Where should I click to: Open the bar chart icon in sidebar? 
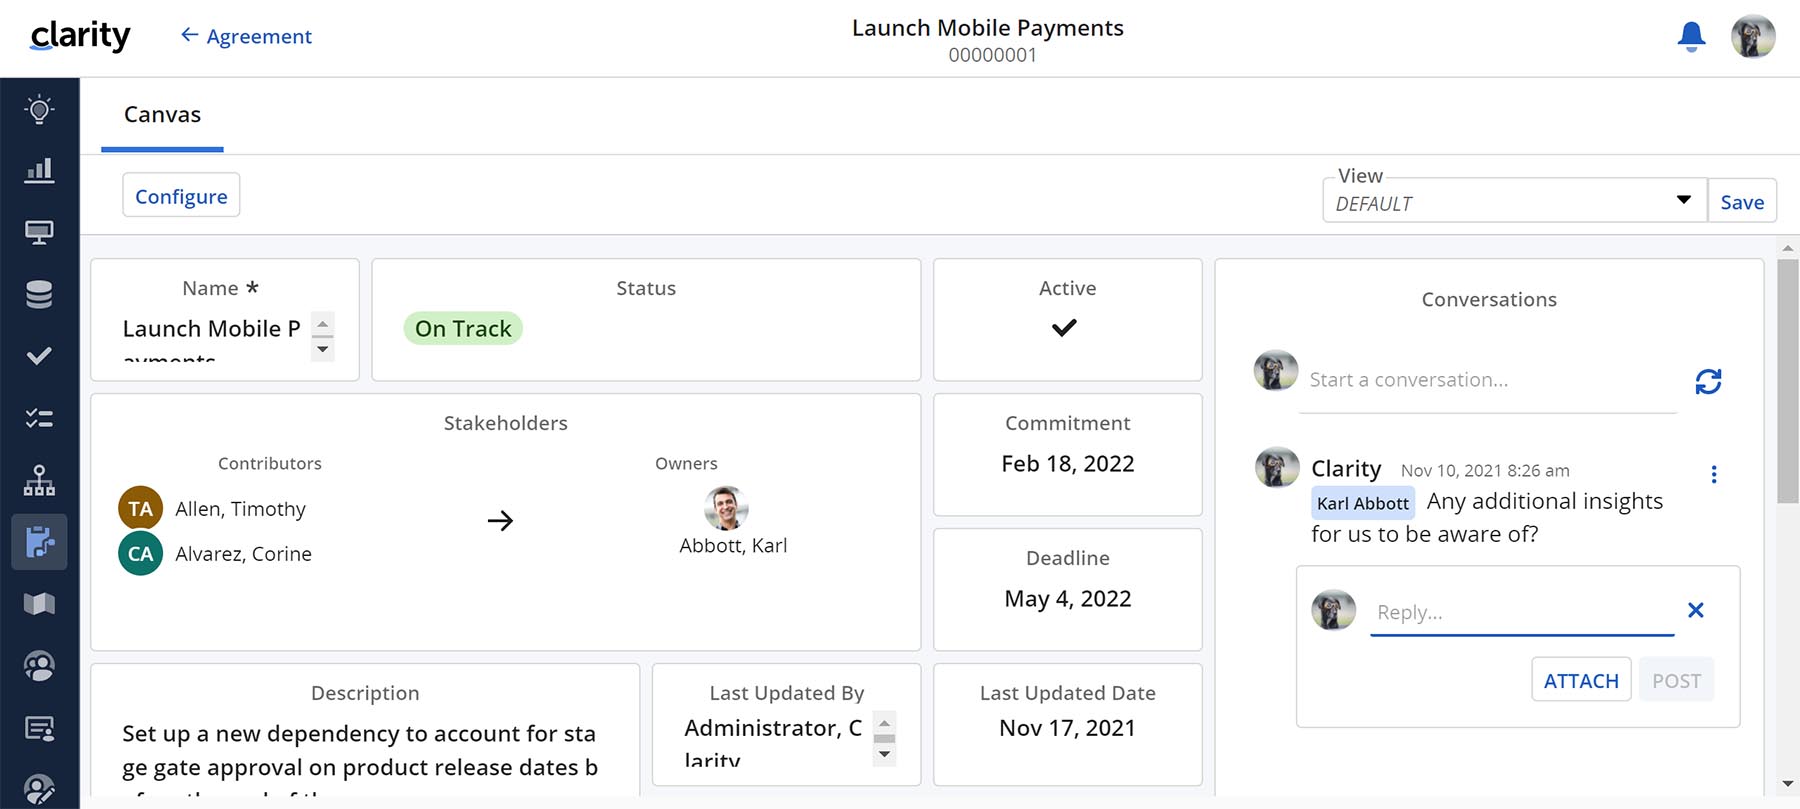click(x=39, y=170)
